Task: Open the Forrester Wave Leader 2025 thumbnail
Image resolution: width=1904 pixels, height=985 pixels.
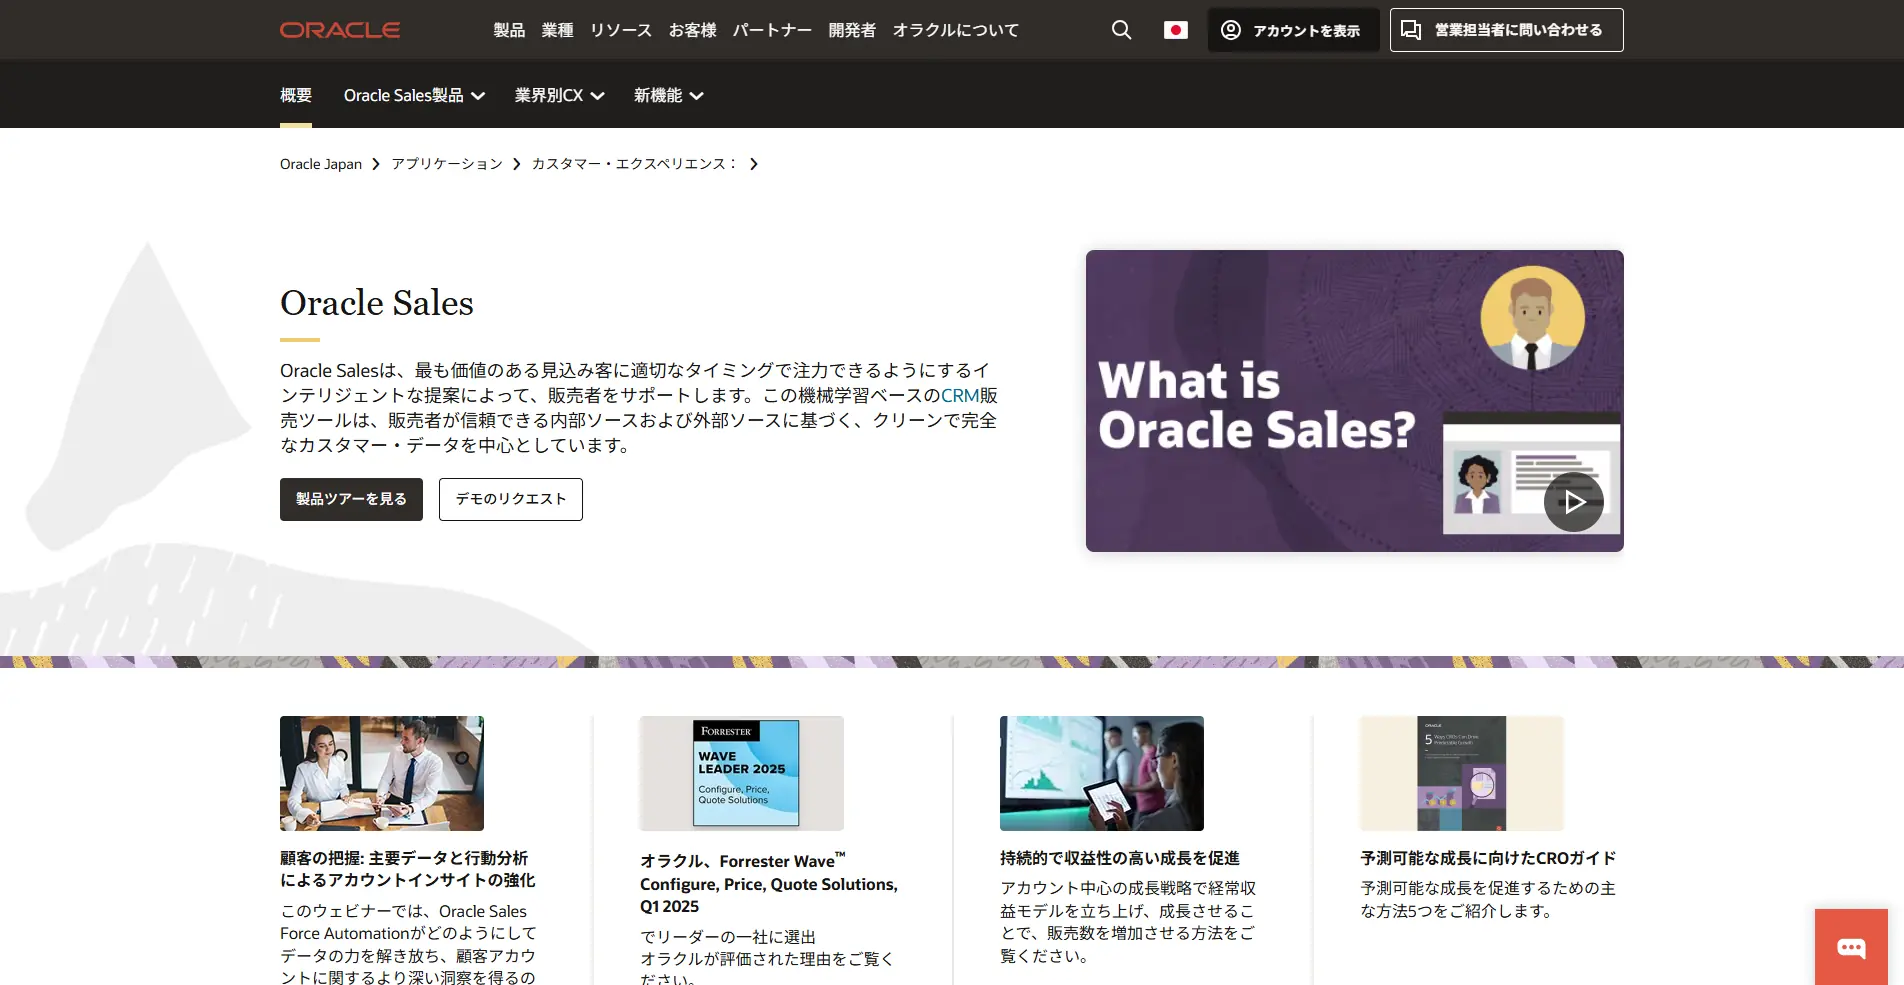Action: tap(742, 773)
